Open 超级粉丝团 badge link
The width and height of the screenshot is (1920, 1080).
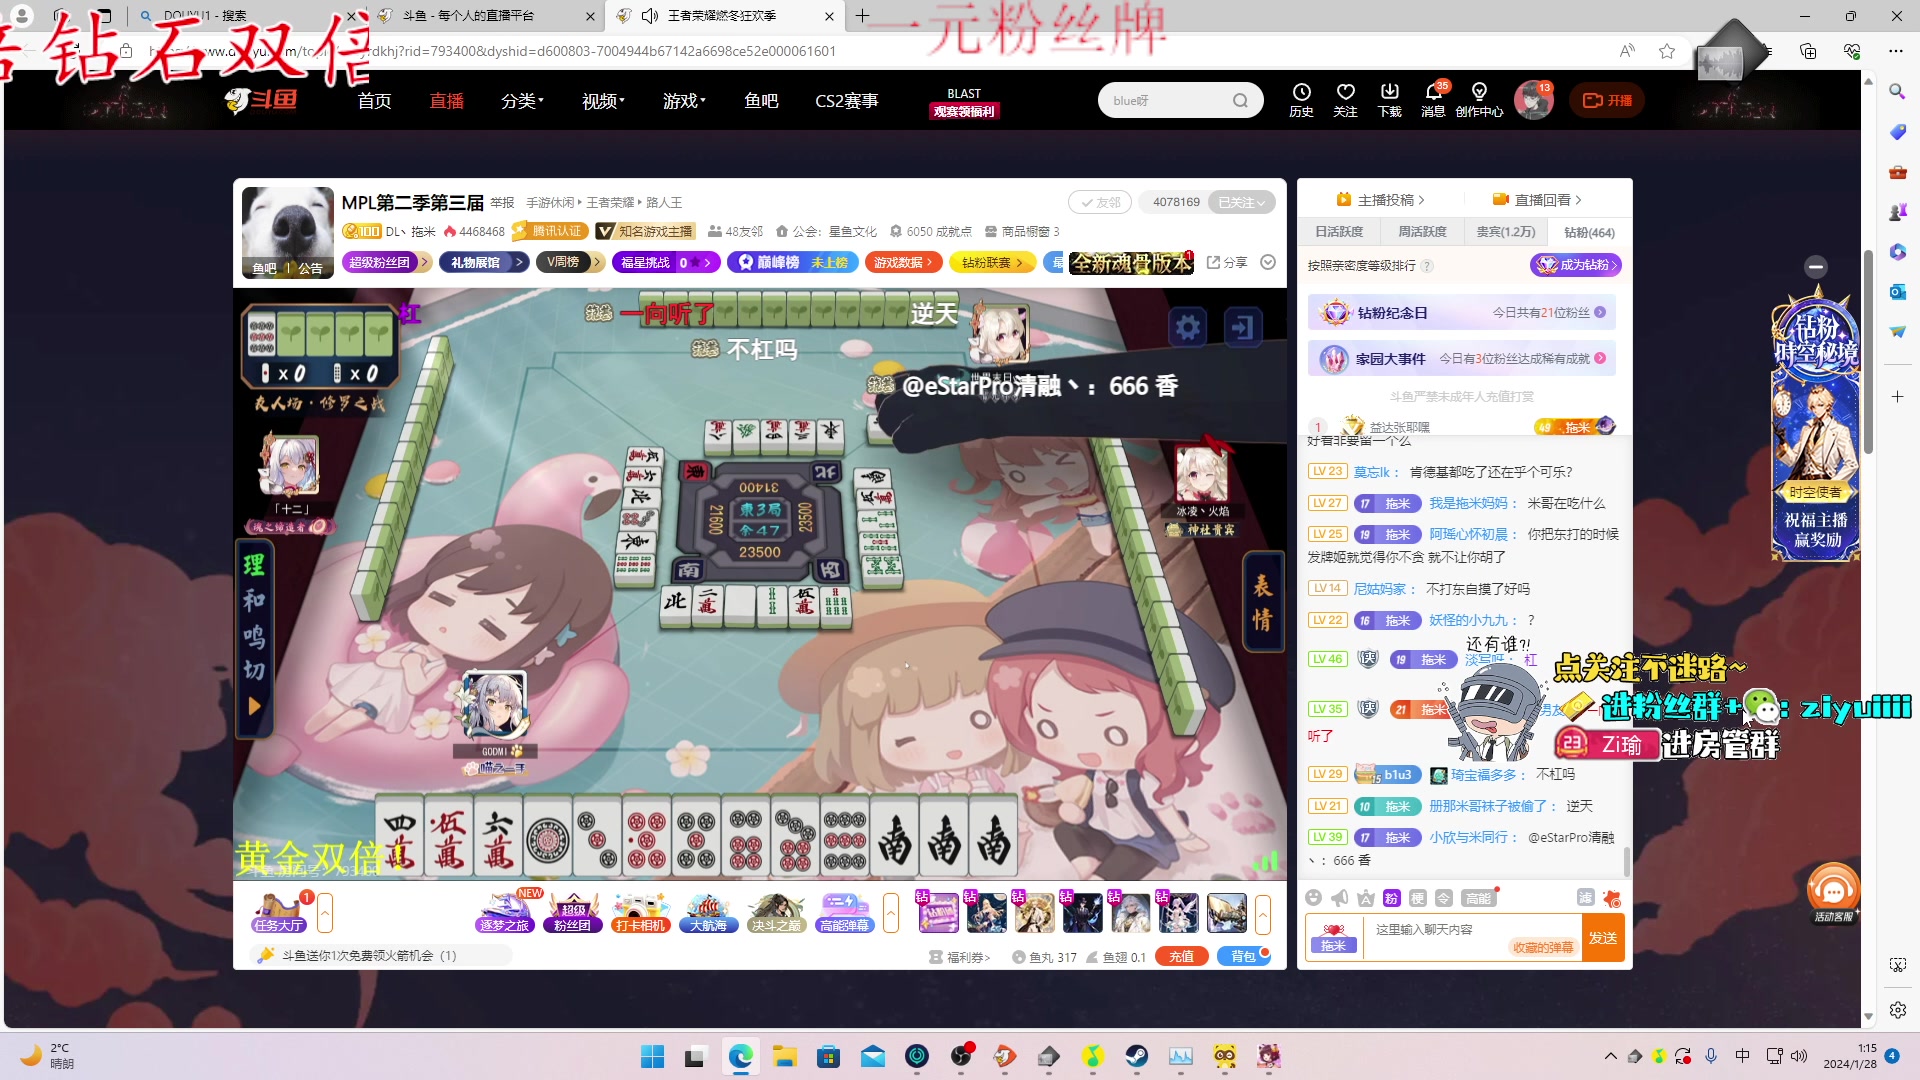click(386, 262)
